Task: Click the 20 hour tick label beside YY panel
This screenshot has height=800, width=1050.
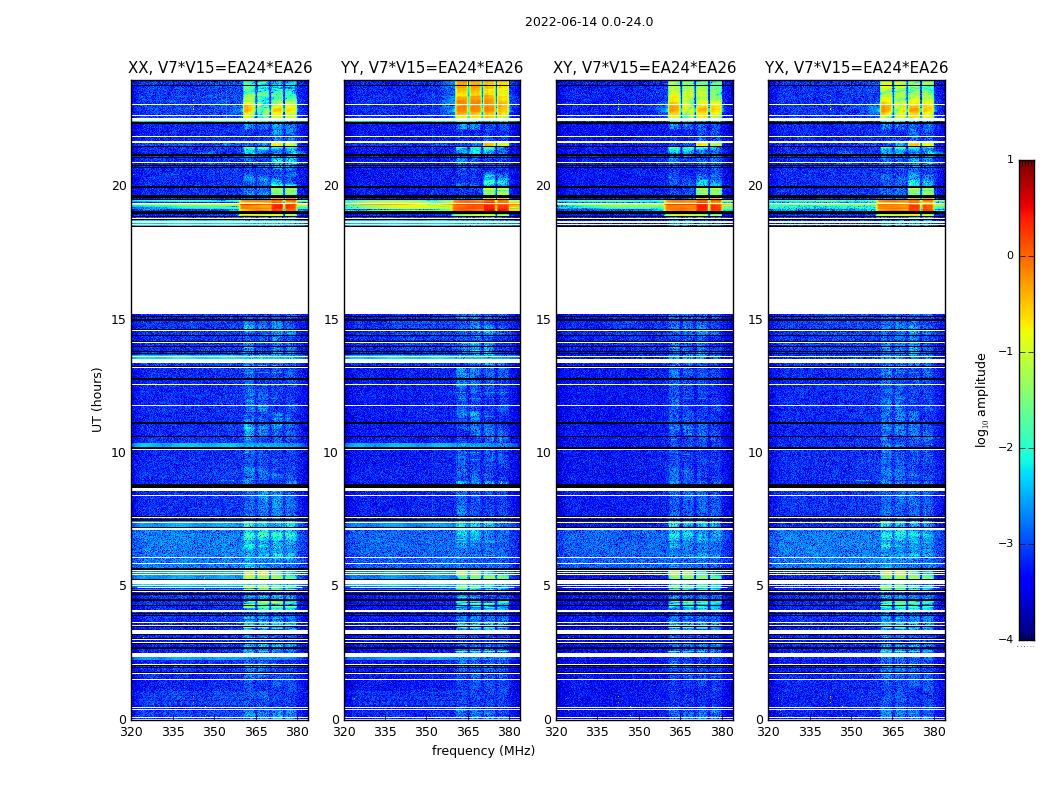Action: coord(331,185)
